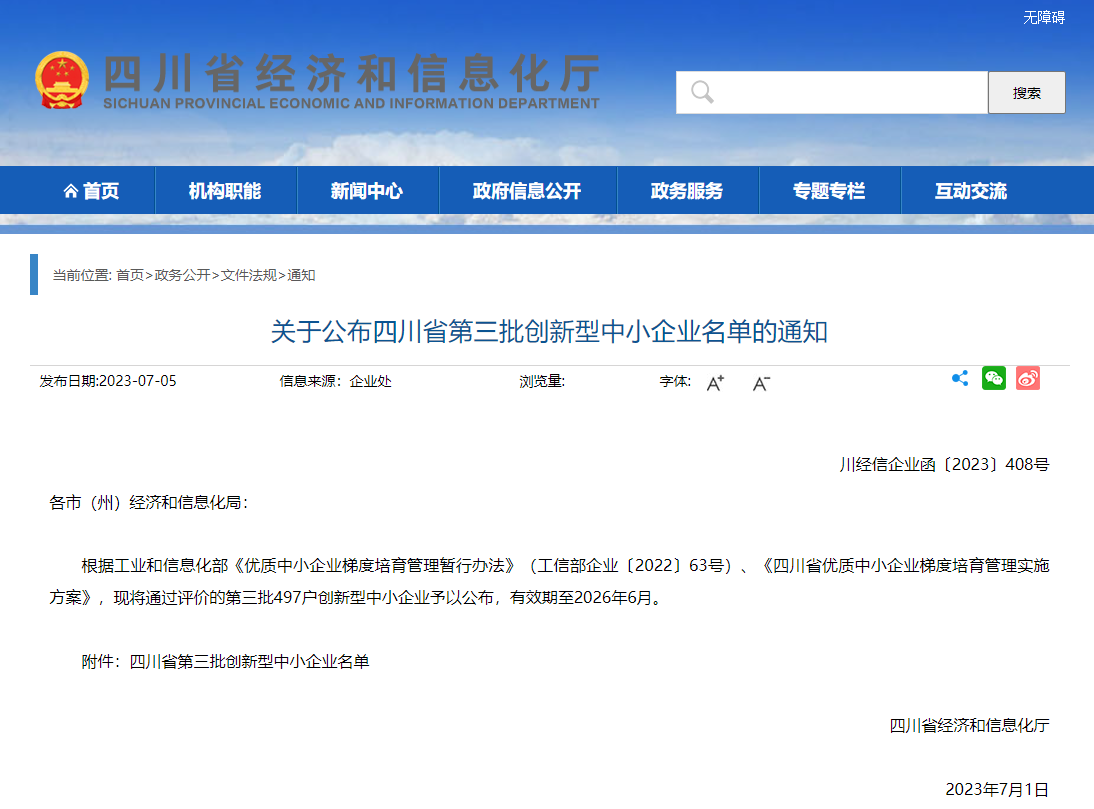This screenshot has height=809, width=1094.
Task: Expand the 互动交流 section
Action: tap(971, 190)
